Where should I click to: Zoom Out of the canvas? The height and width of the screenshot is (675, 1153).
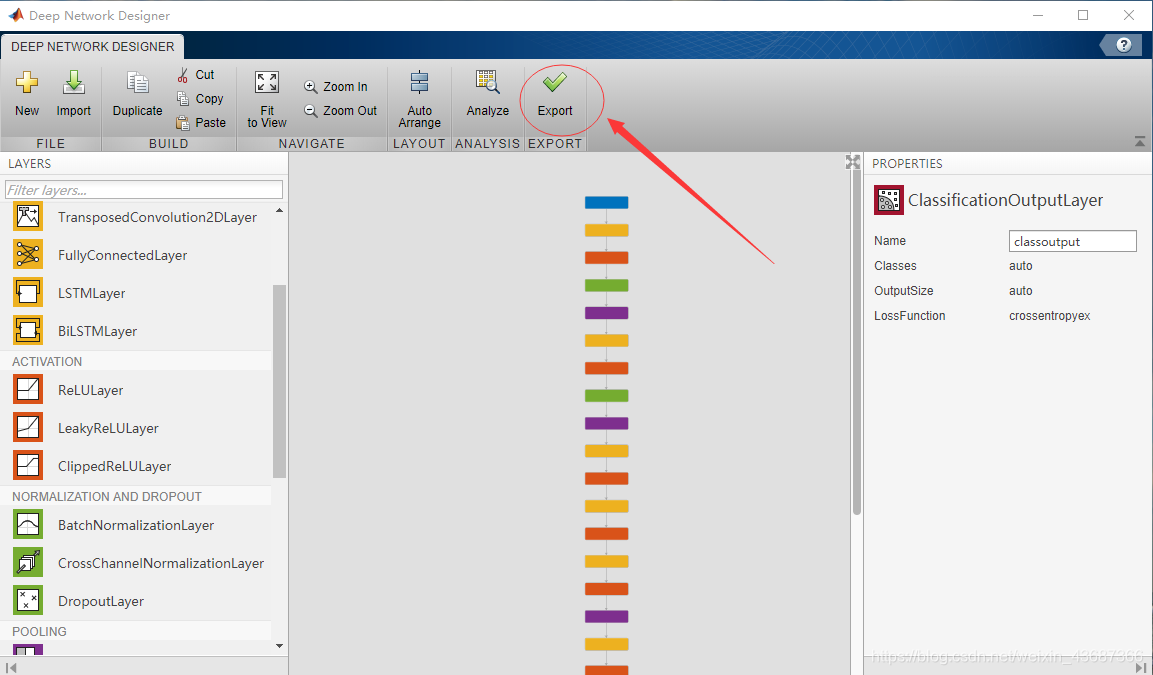click(340, 111)
